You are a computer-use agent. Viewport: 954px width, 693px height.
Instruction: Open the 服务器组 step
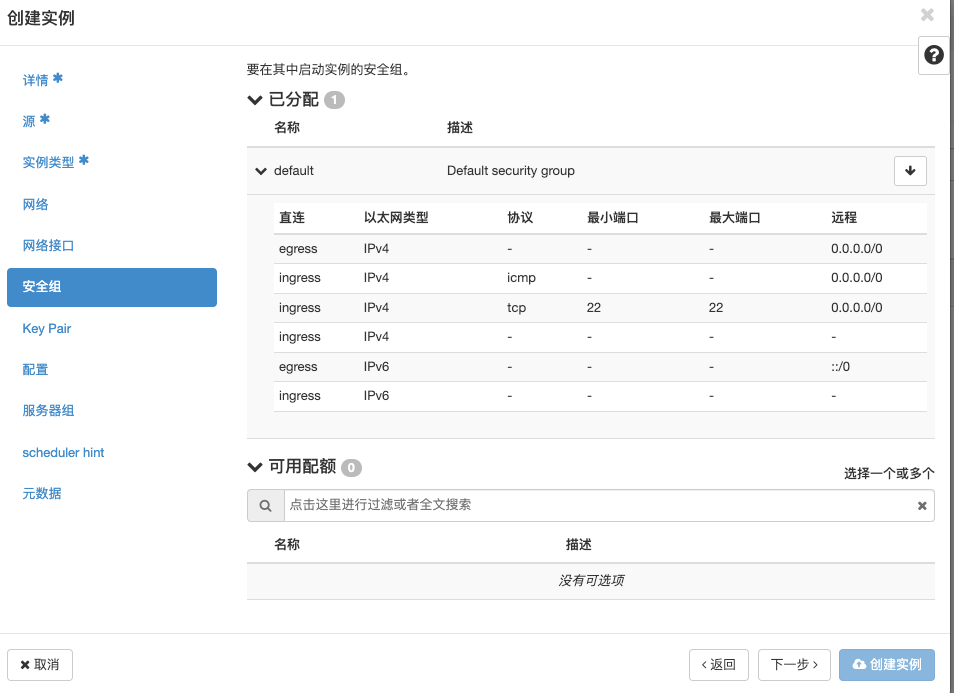tap(48, 411)
